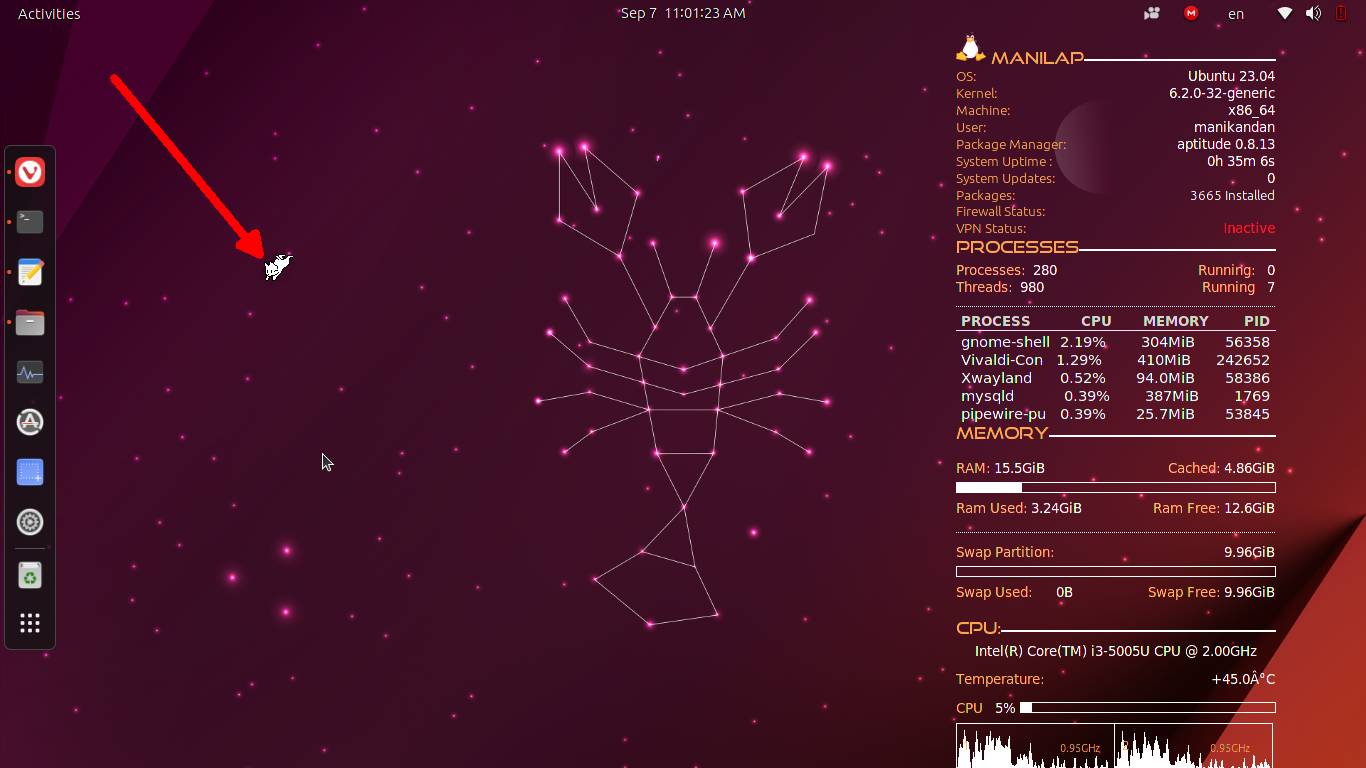Click the red battery indicator
The width and height of the screenshot is (1366, 768).
click(1341, 13)
